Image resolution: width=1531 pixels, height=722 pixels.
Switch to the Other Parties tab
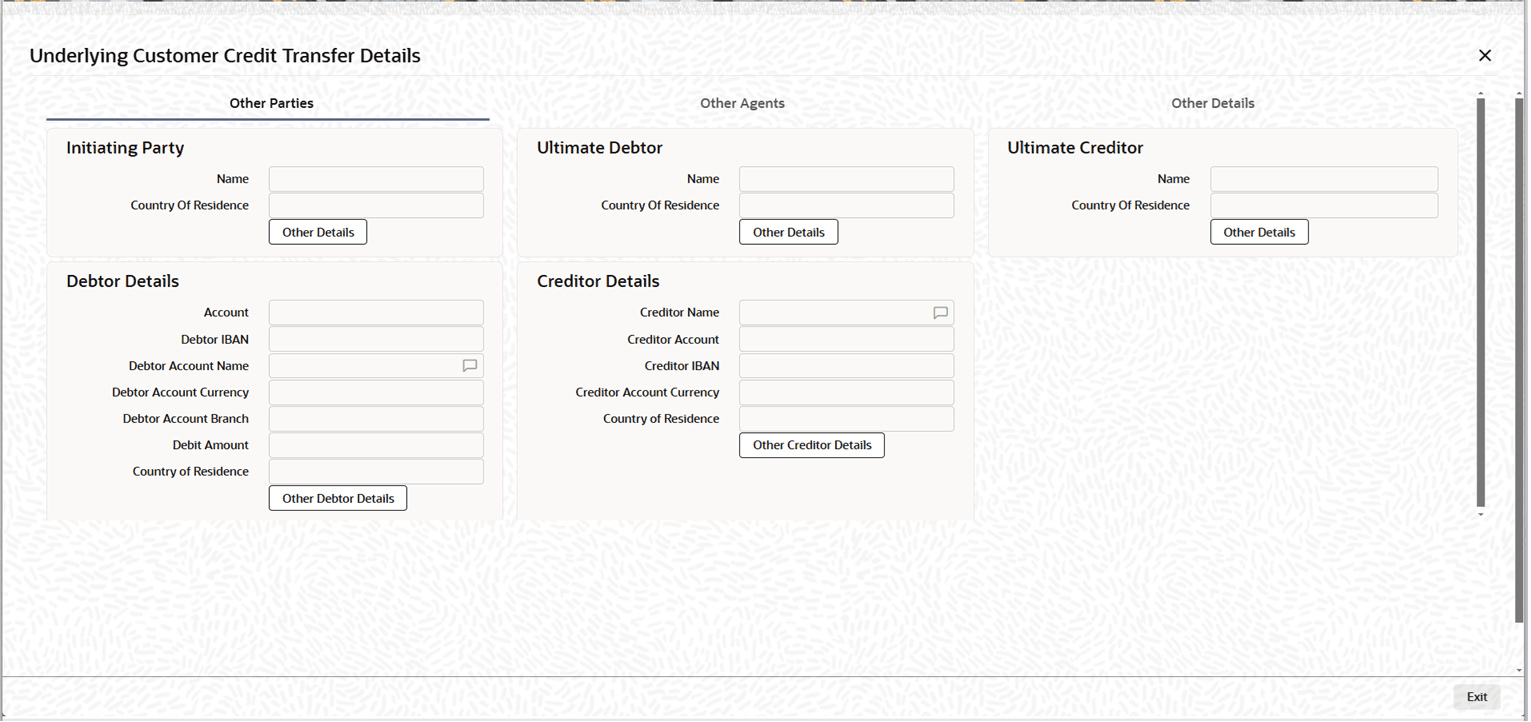272,103
